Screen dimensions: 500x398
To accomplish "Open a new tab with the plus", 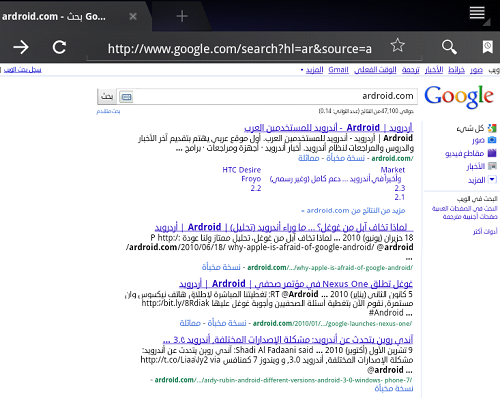I will [x=182, y=16].
